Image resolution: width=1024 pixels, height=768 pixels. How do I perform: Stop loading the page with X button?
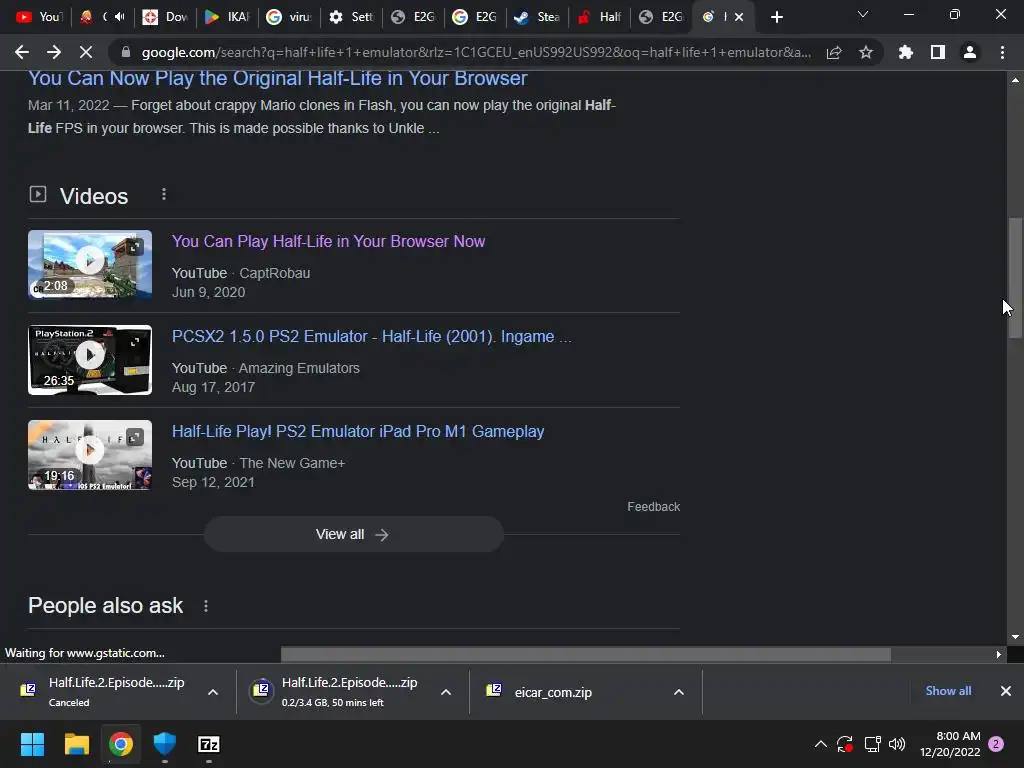[x=86, y=52]
